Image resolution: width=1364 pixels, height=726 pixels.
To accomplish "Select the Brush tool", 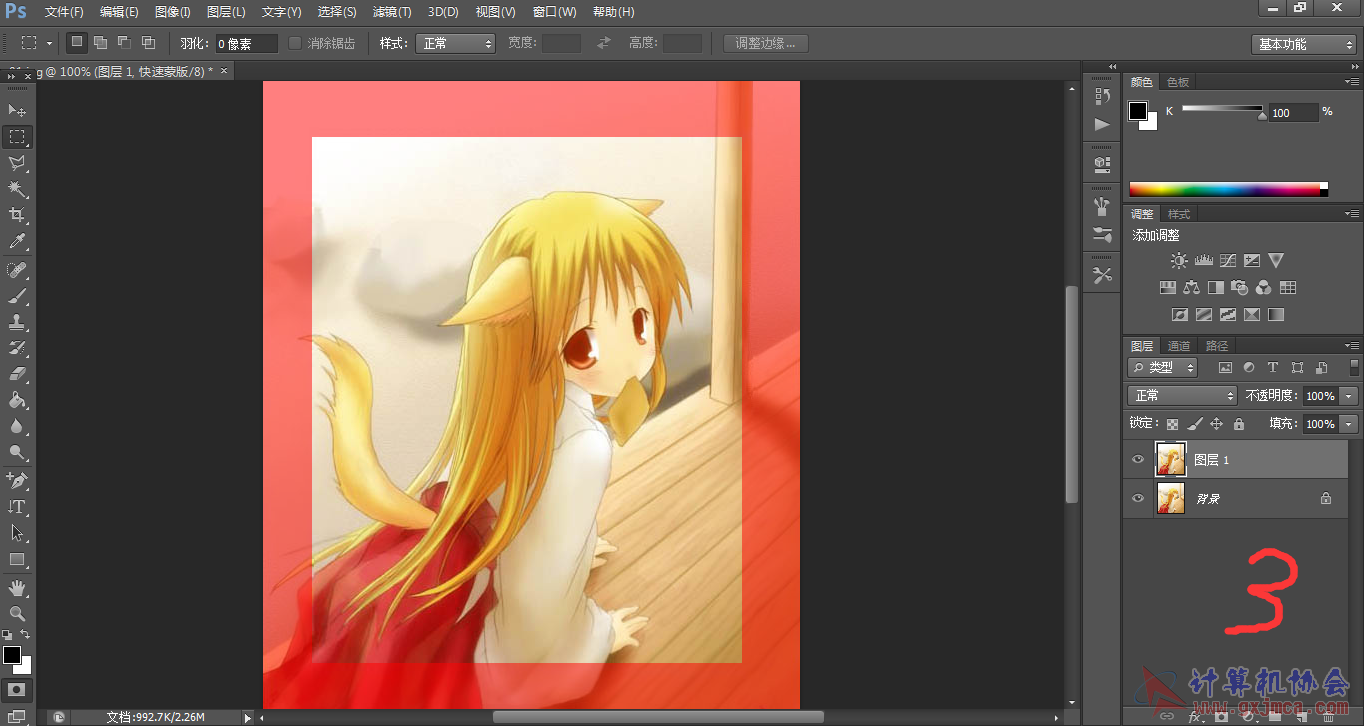I will [17, 296].
